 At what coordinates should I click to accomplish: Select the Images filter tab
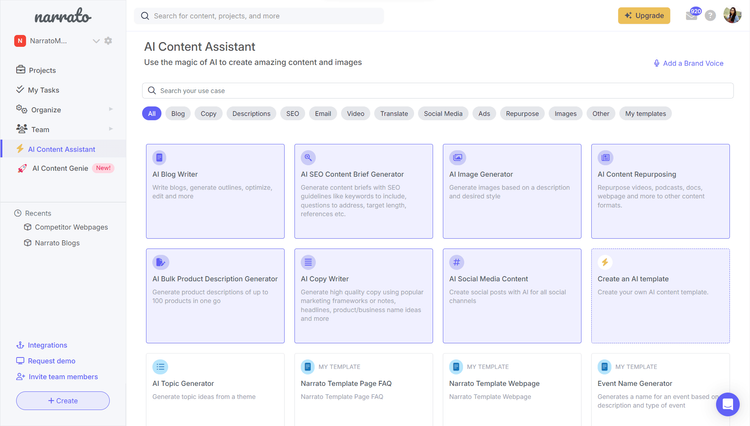[x=565, y=113]
